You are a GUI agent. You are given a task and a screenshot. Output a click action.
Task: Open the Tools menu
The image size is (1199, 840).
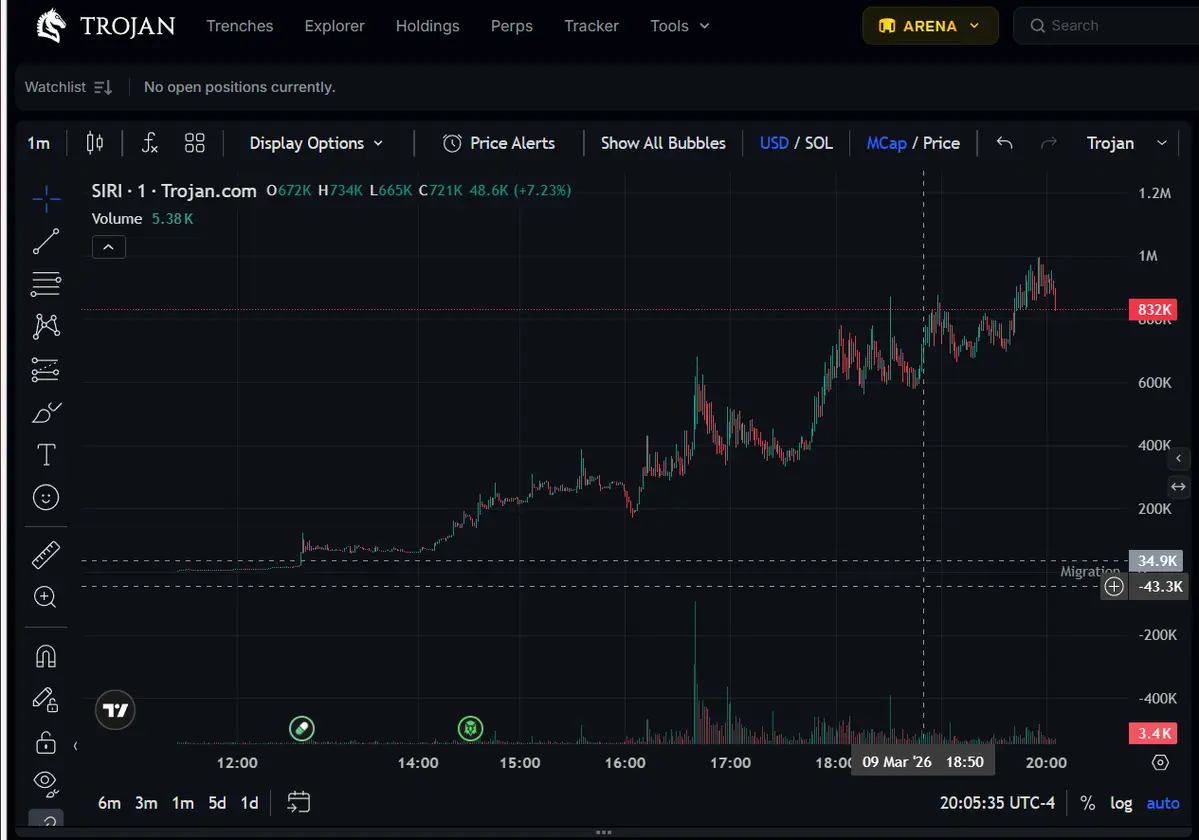[679, 26]
